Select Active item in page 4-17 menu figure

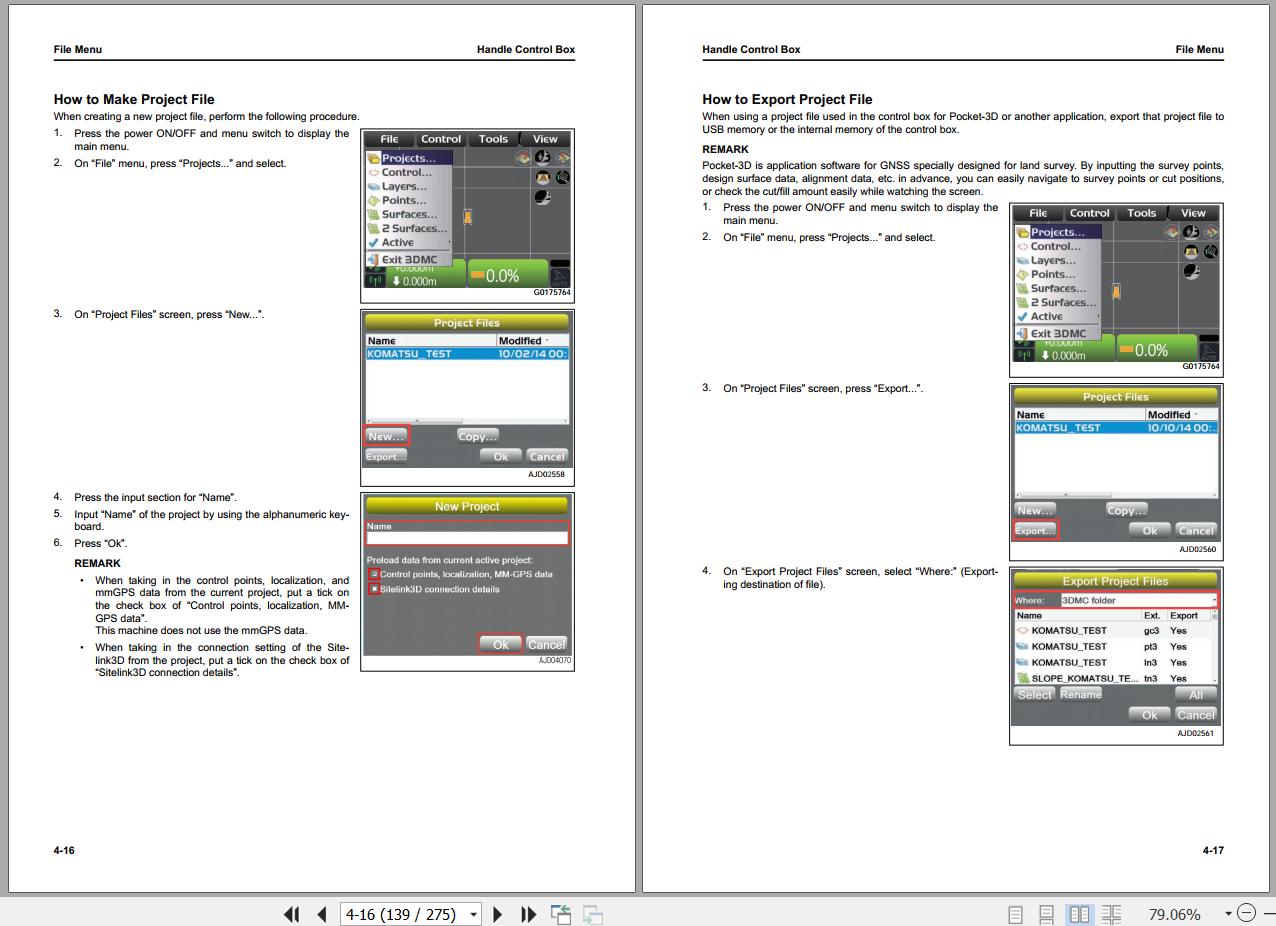(1057, 316)
